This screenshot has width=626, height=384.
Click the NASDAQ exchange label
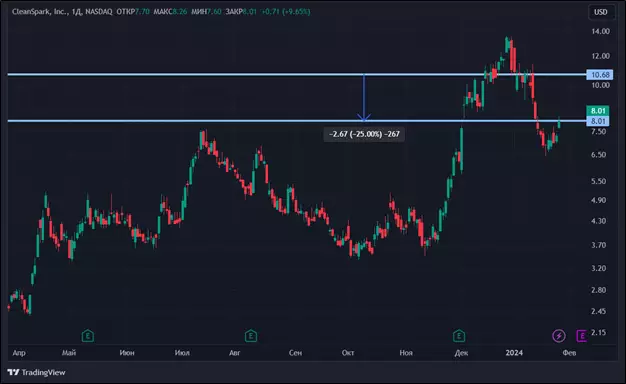point(99,12)
